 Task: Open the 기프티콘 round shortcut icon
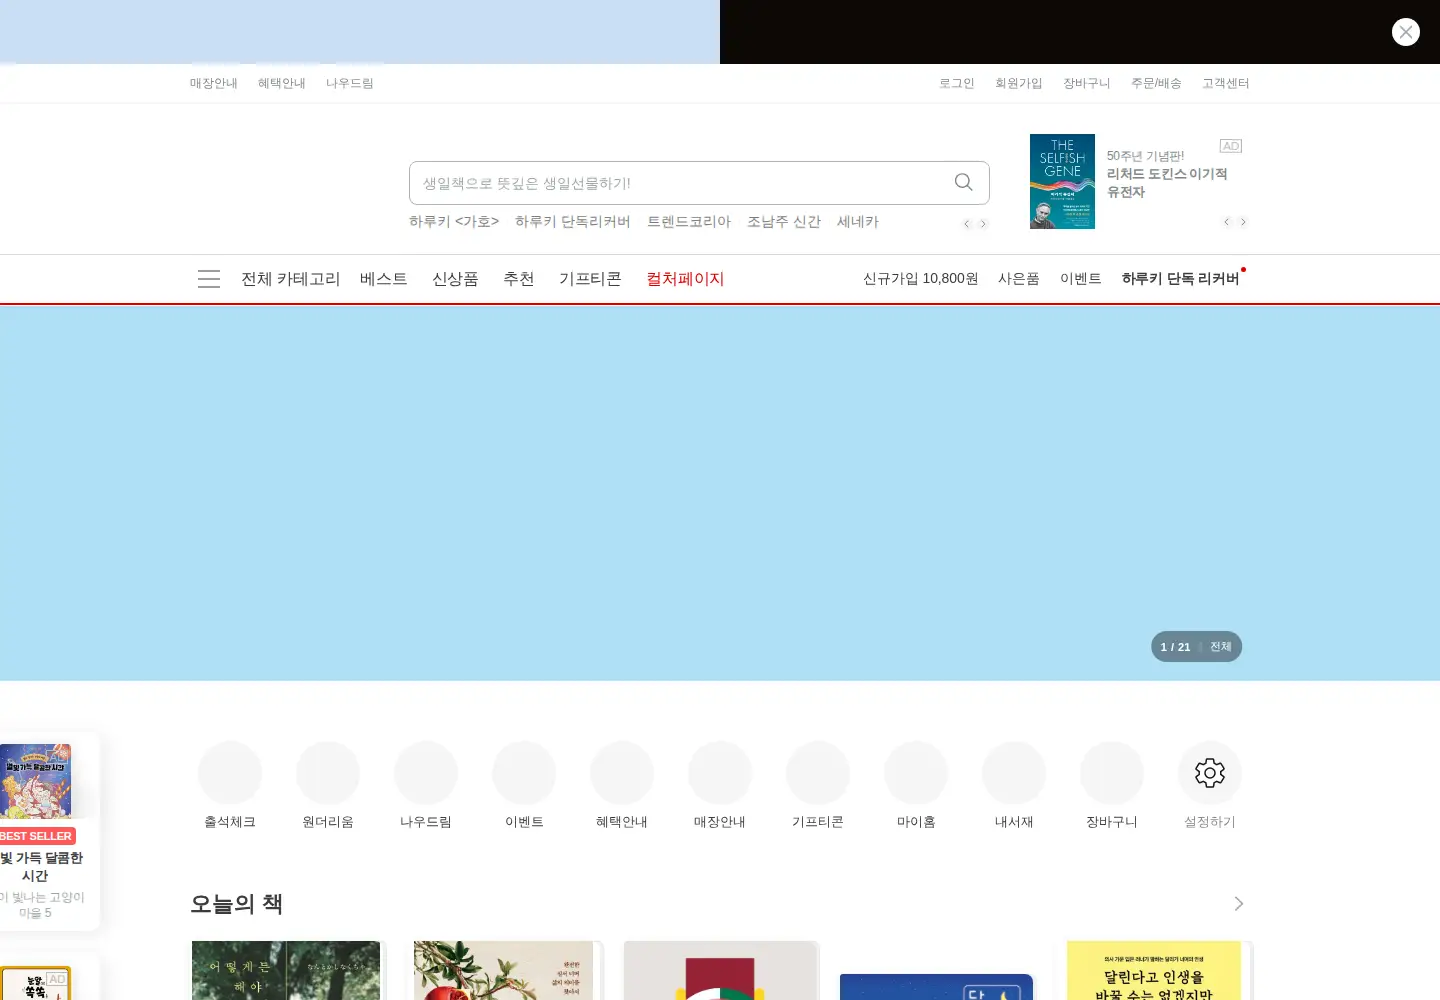click(x=818, y=773)
